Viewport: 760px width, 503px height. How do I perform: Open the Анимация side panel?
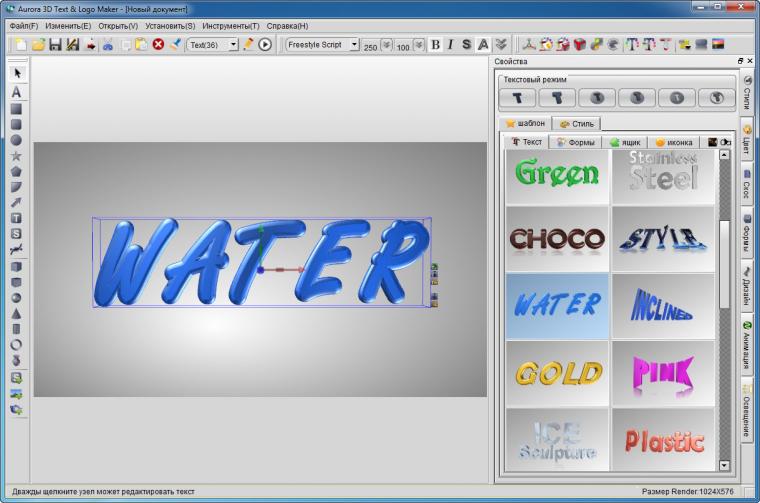(746, 345)
